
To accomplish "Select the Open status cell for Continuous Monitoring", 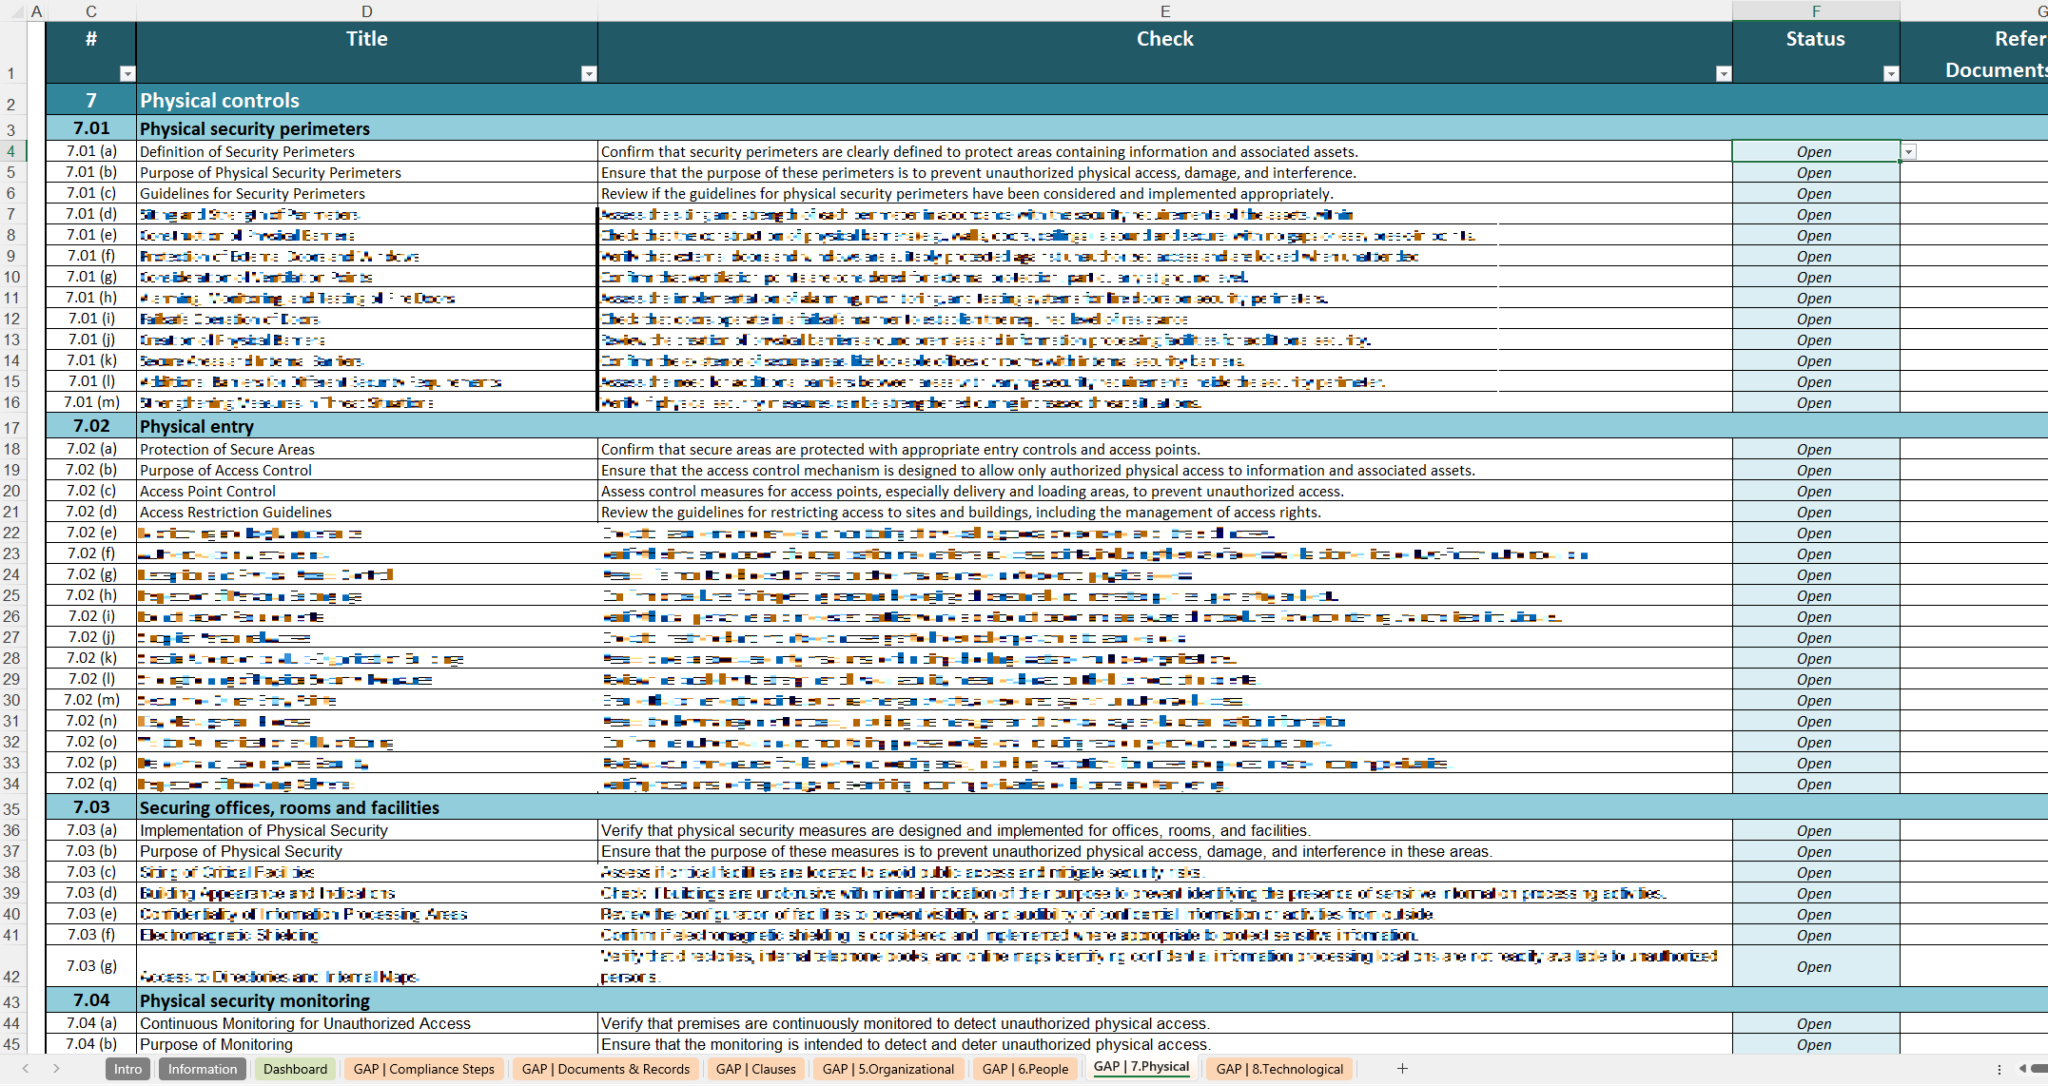I will coord(1814,1023).
